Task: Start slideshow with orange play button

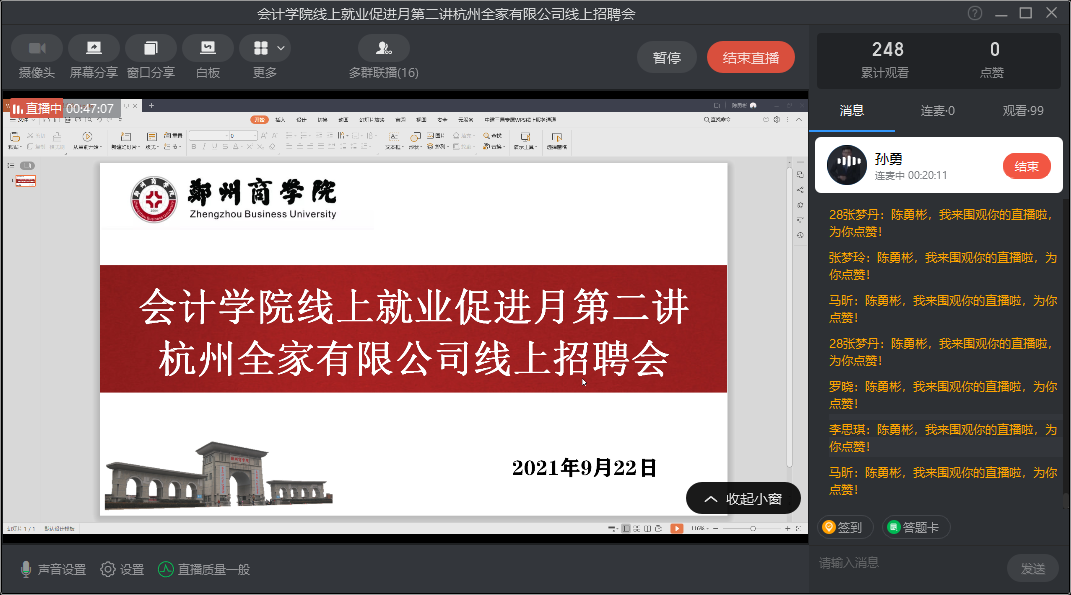Action: pyautogui.click(x=676, y=529)
